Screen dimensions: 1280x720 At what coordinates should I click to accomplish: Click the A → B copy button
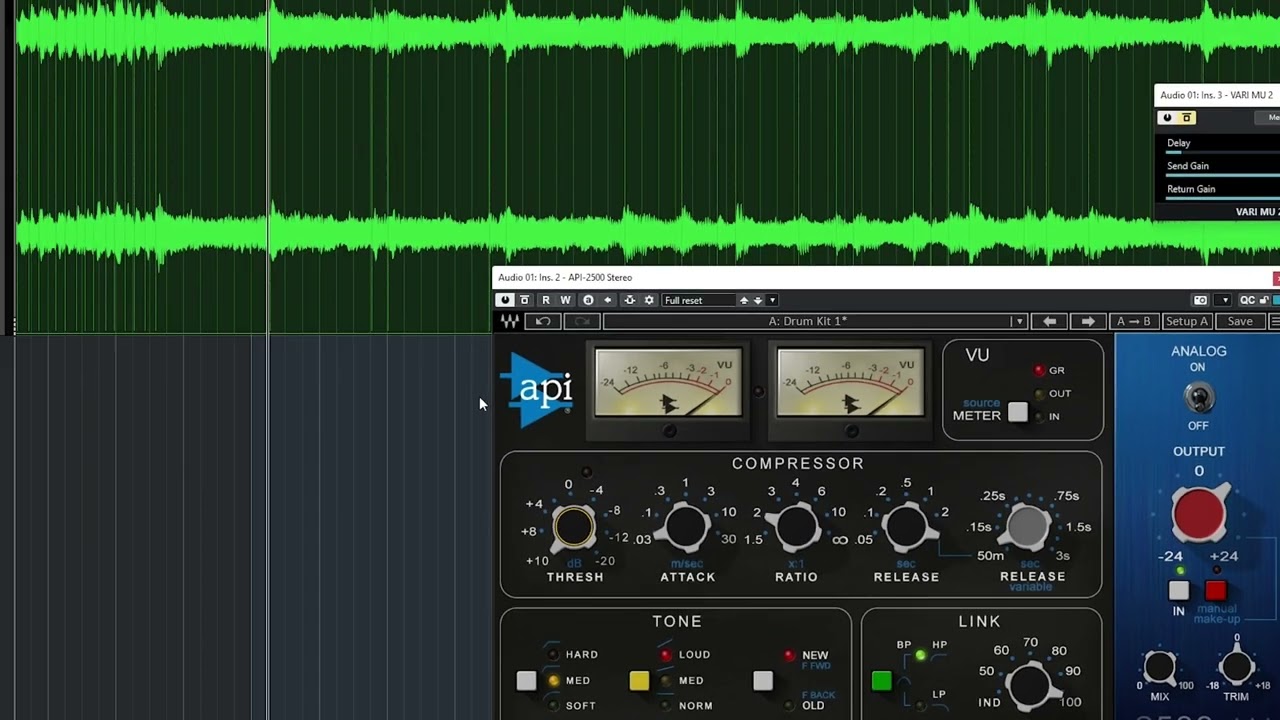click(x=1133, y=321)
